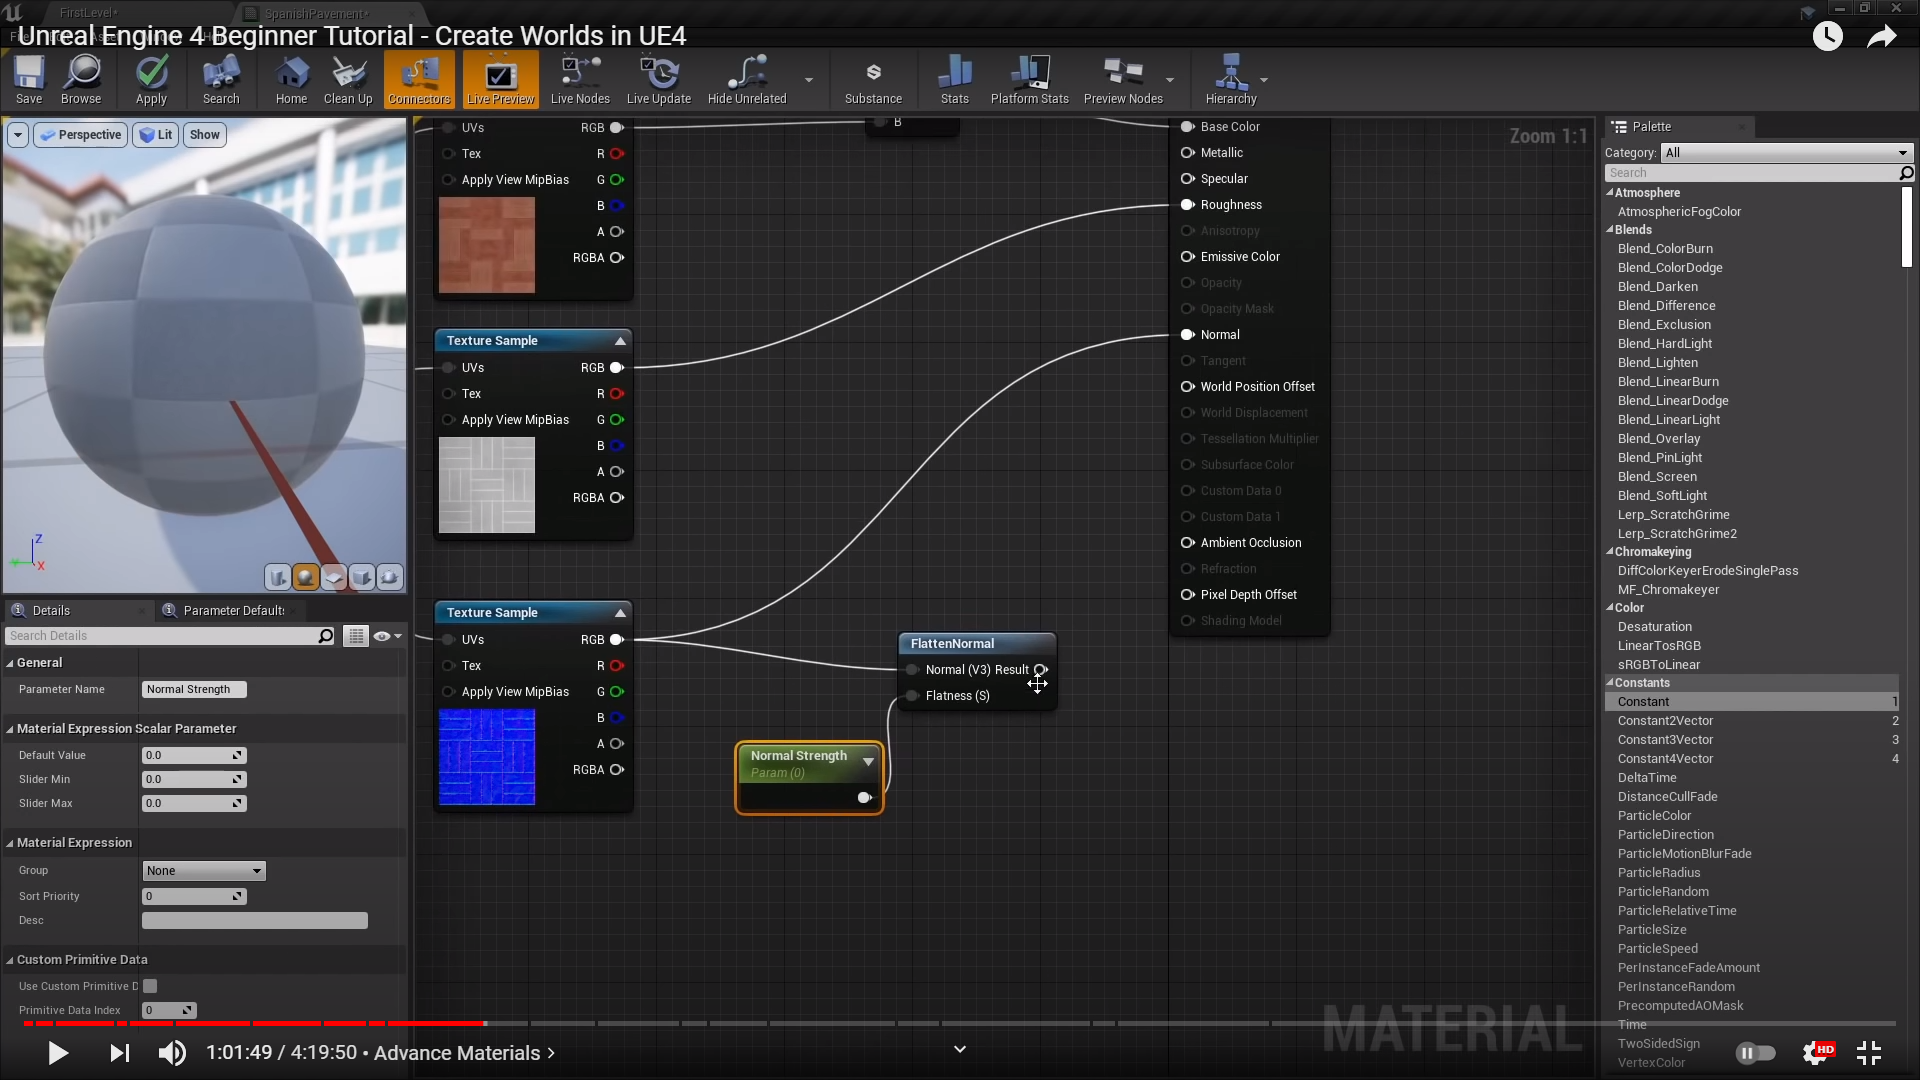Open the Stats toolbar icon
Viewport: 1920px width, 1080px height.
point(954,79)
